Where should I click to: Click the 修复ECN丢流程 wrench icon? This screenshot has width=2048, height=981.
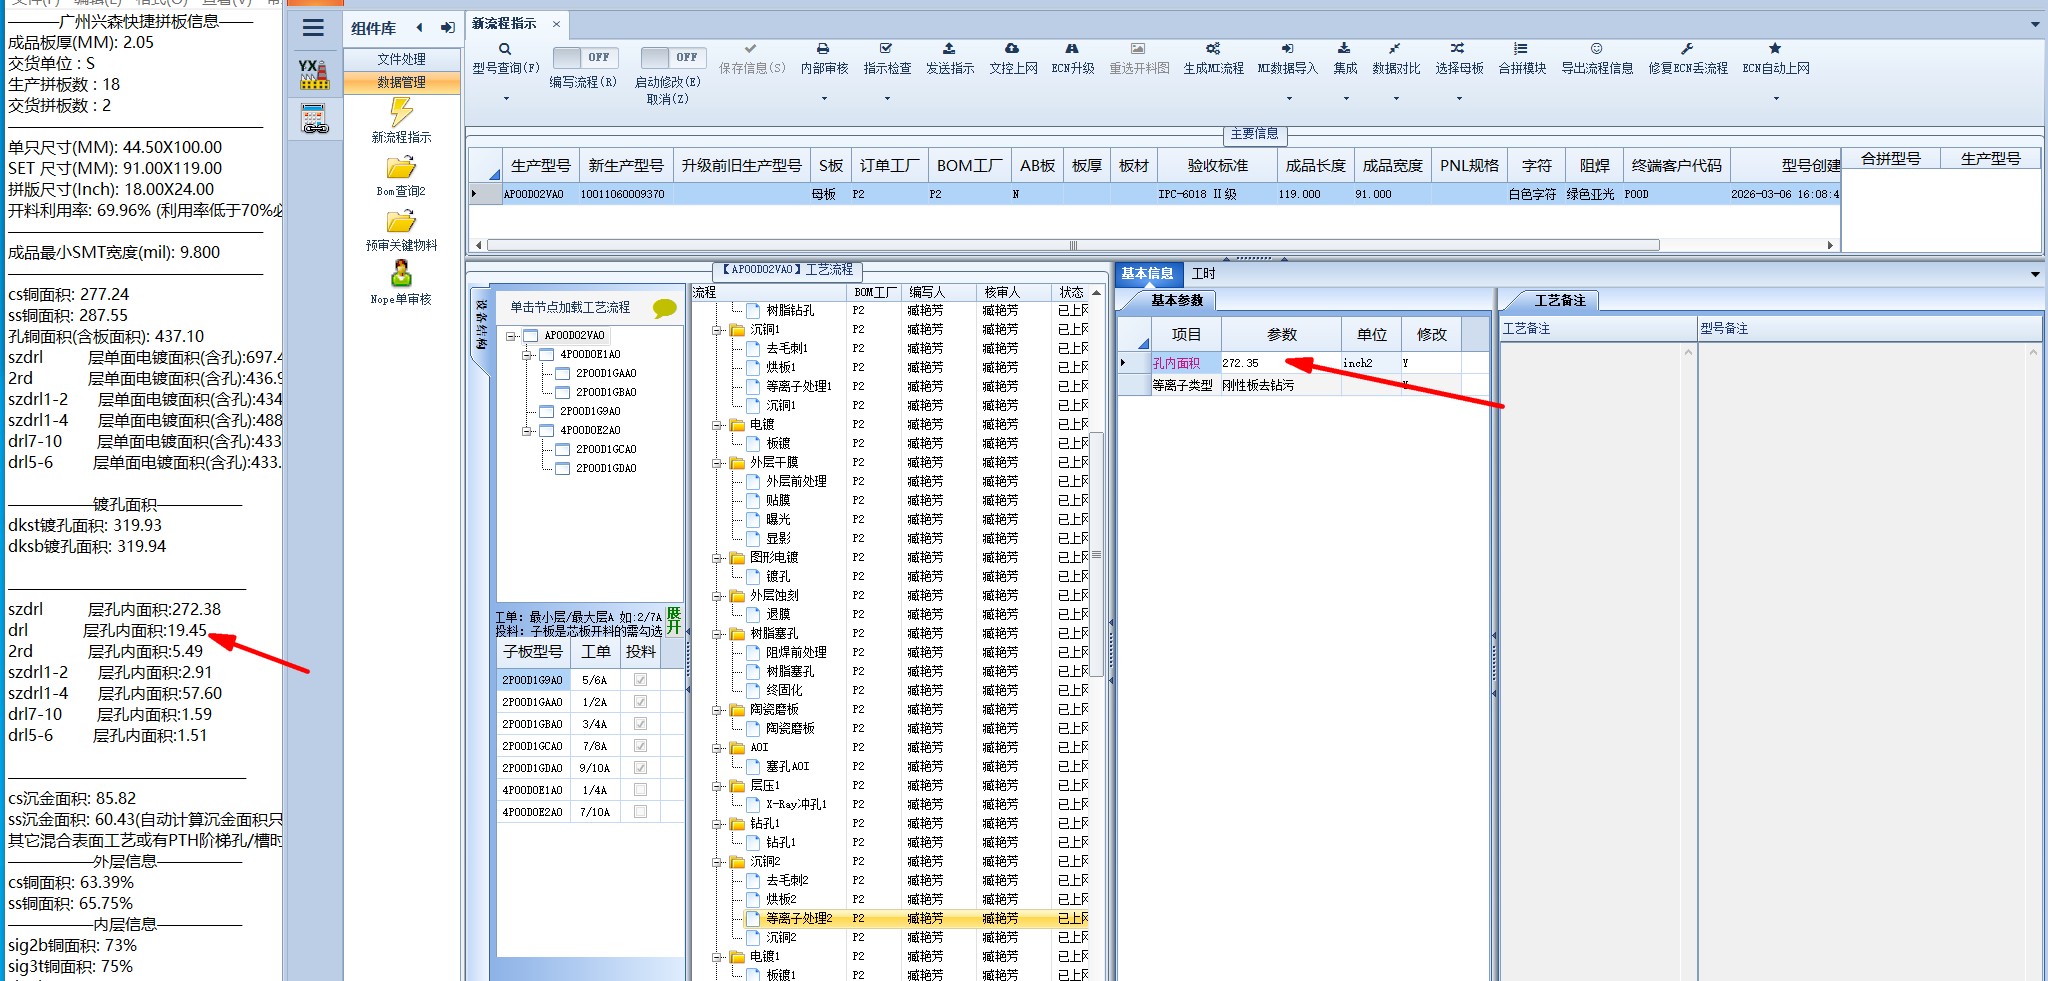[x=1687, y=48]
